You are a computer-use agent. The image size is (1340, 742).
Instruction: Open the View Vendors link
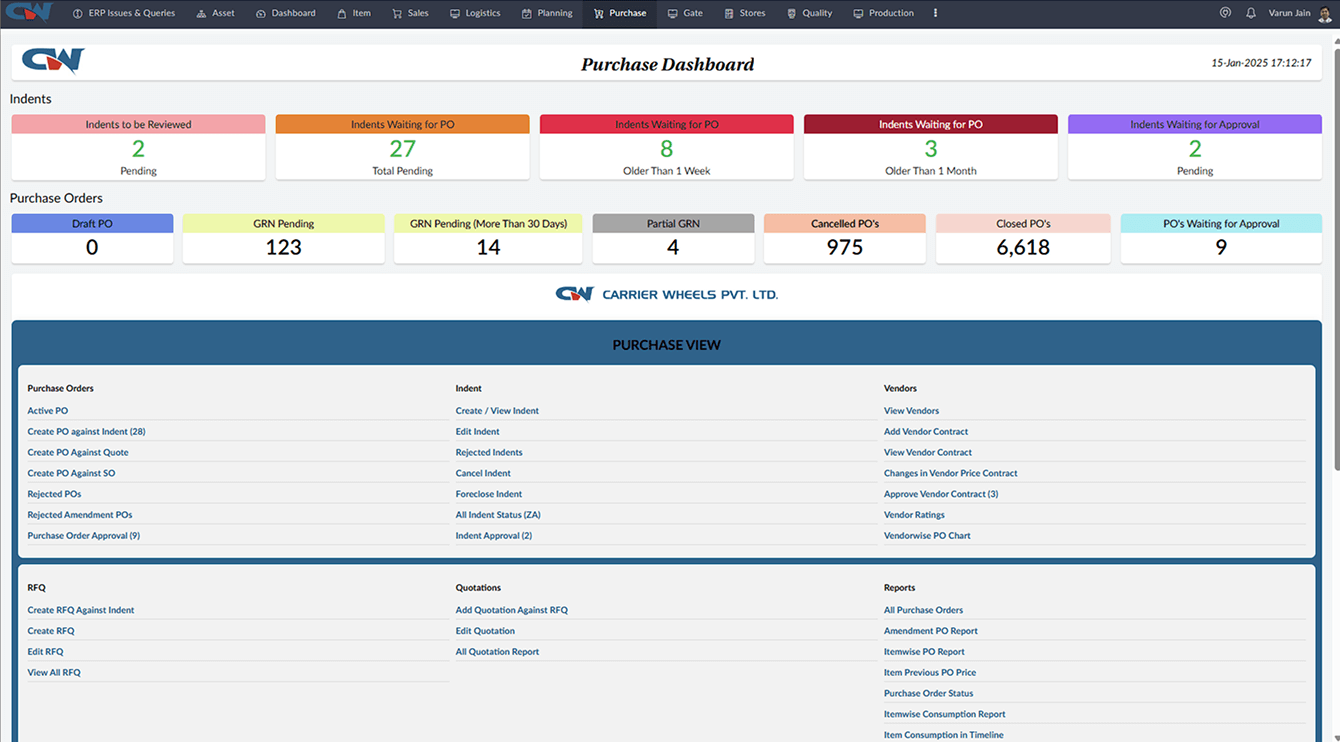[x=910, y=410]
